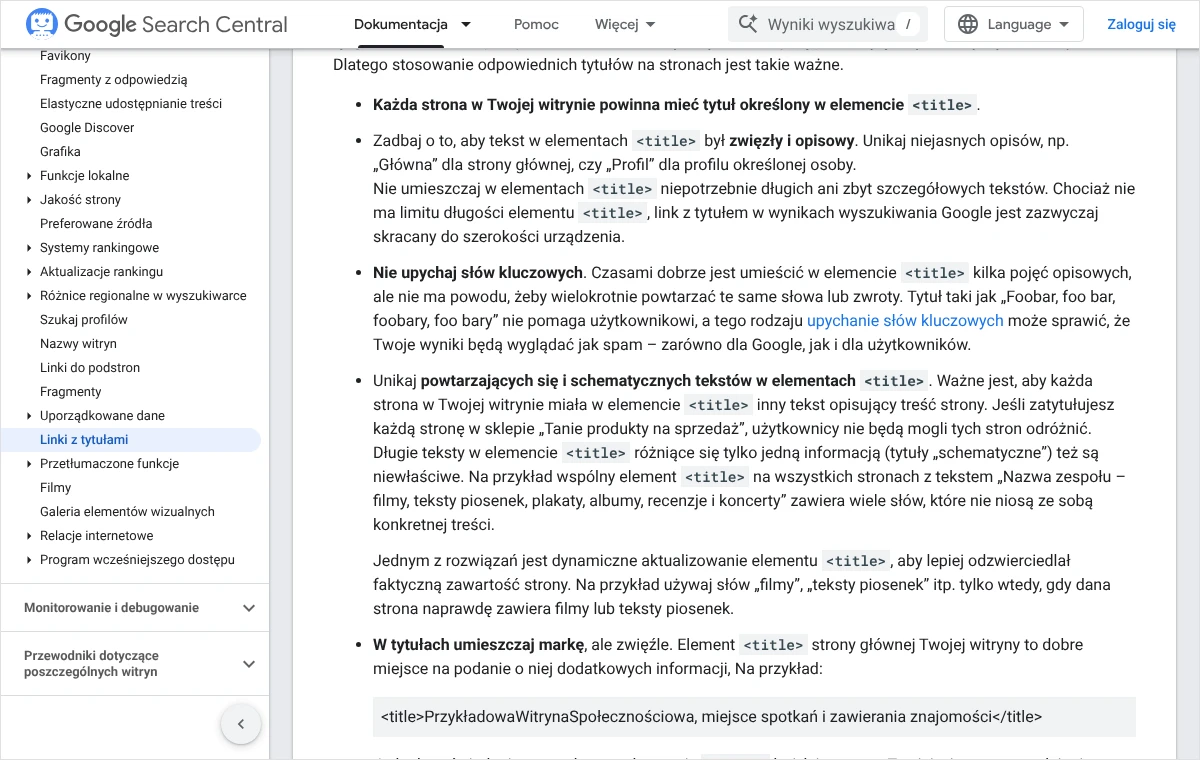Expand Jakość strony section
Screen dimensions: 1200x760
(x=29, y=200)
